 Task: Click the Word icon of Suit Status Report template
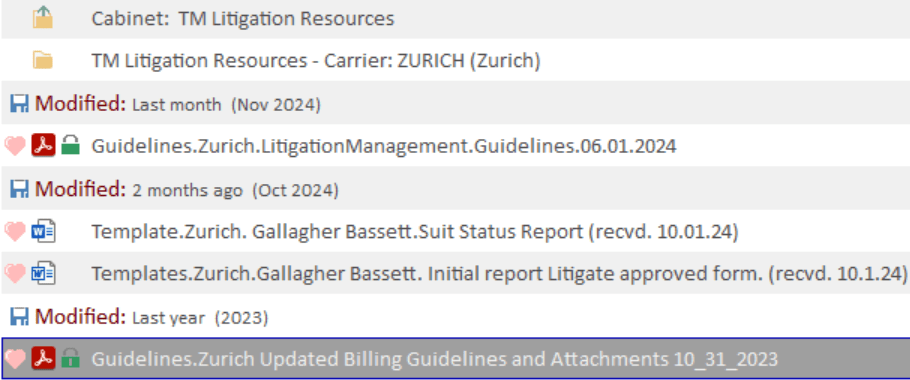(x=43, y=232)
